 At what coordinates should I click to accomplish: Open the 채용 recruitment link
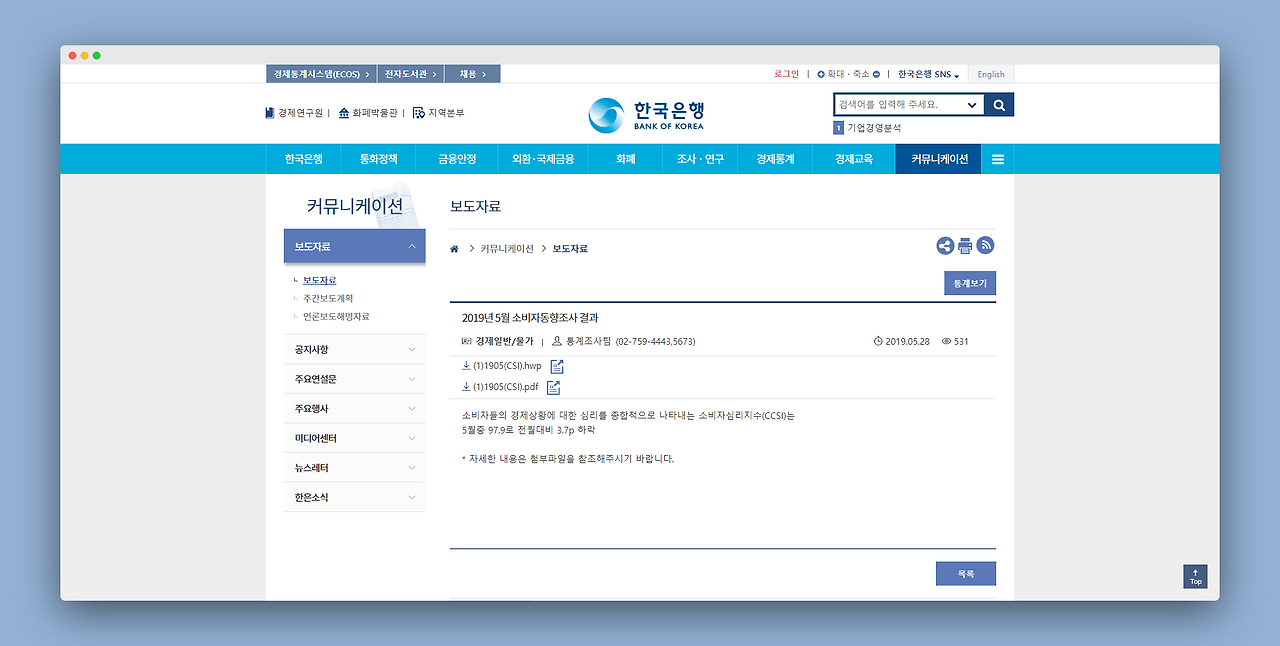[x=472, y=74]
